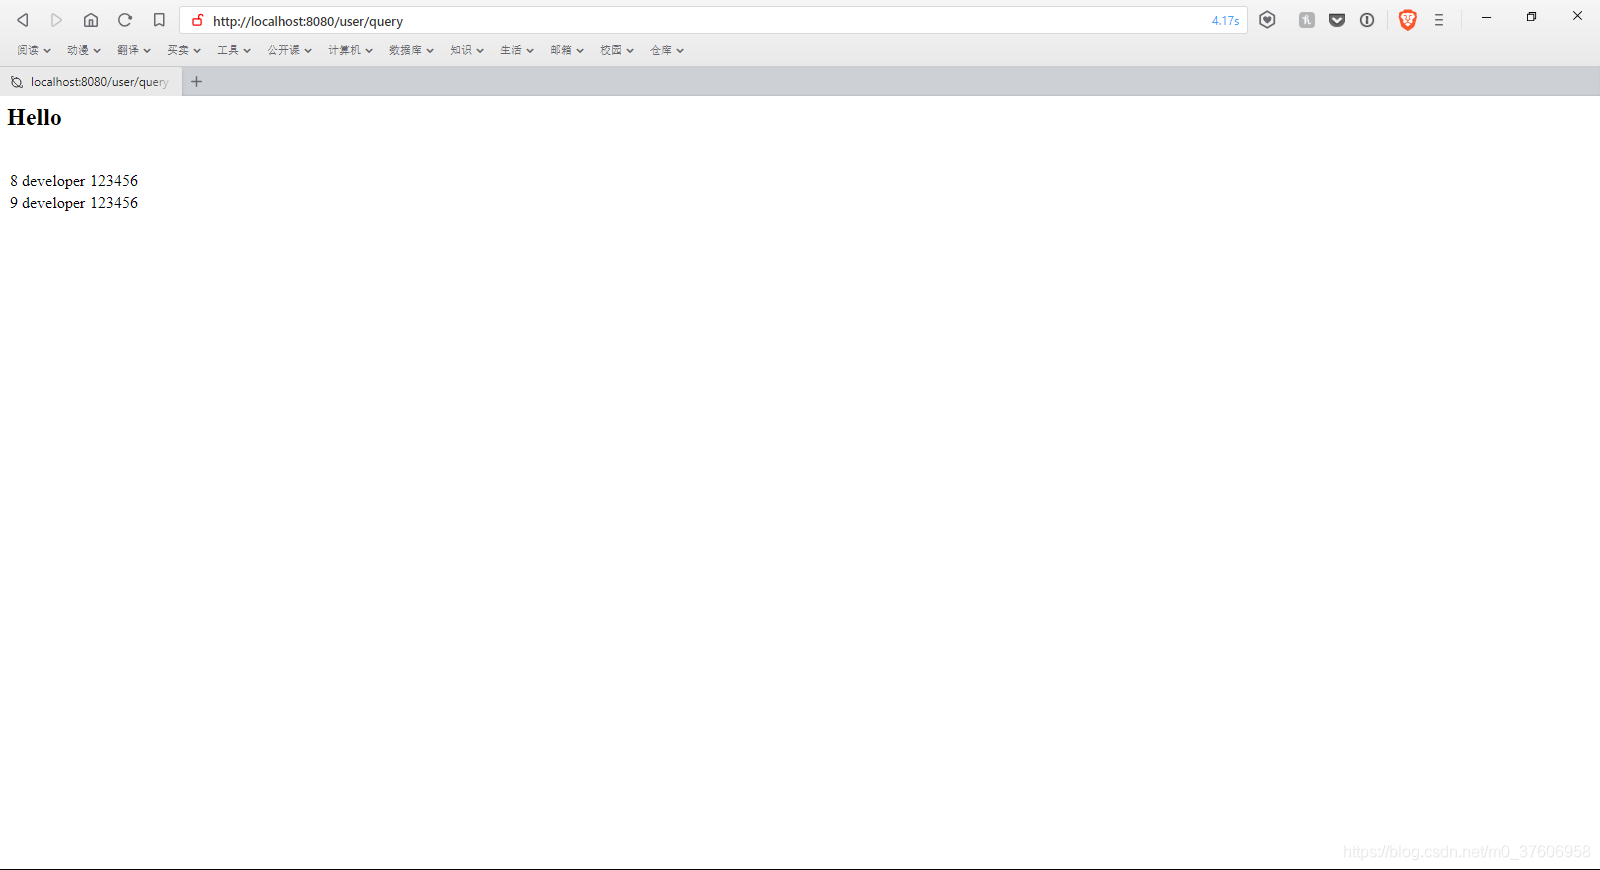1600x870 pixels.
Task: Open a new tab with plus button
Action: pos(197,82)
